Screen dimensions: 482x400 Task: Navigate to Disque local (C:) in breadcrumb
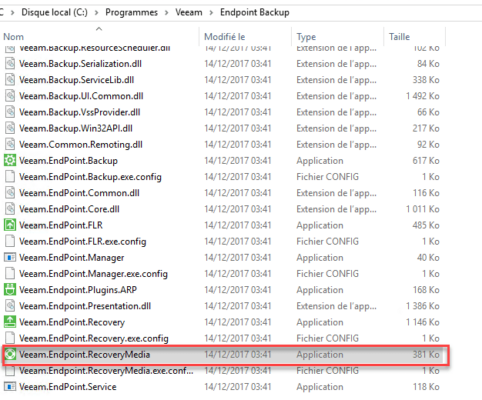click(x=55, y=13)
